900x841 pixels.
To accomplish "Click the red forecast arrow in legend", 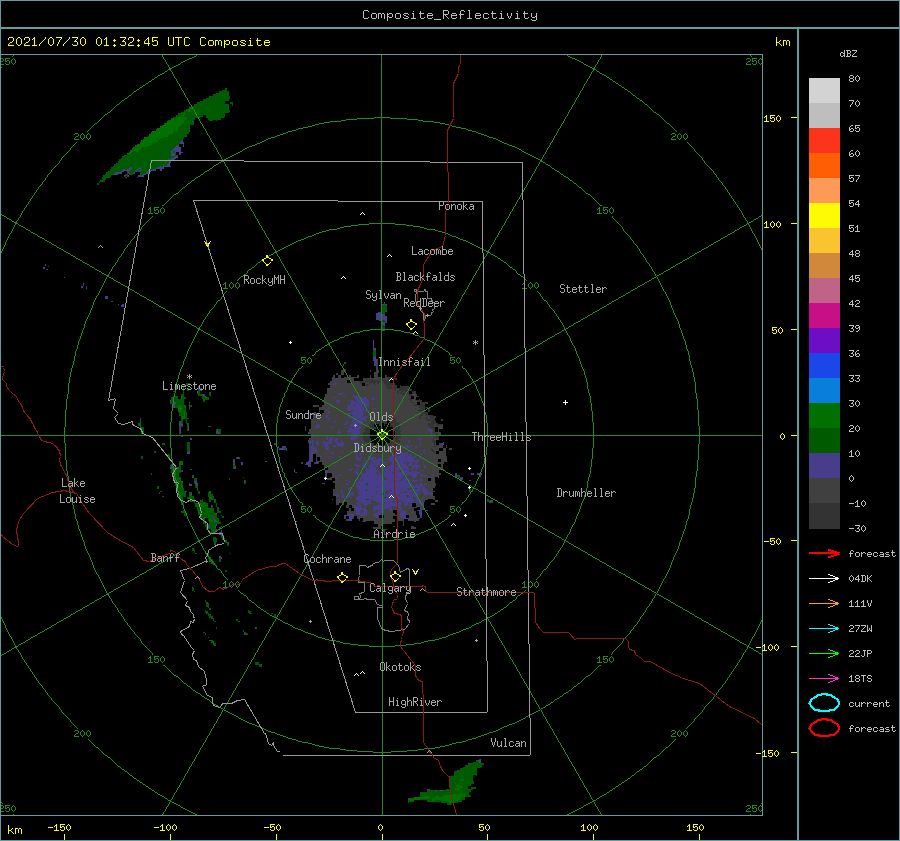I will [x=824, y=553].
